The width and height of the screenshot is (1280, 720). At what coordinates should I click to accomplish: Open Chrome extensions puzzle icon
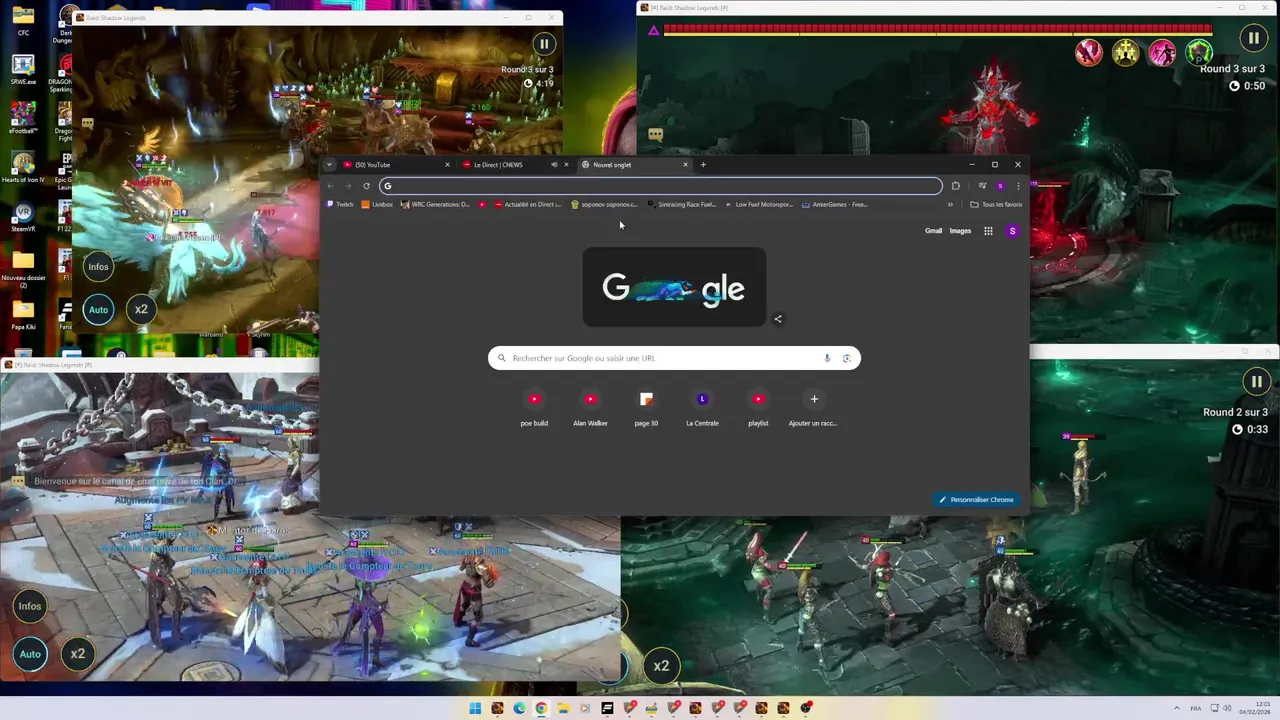tap(955, 185)
